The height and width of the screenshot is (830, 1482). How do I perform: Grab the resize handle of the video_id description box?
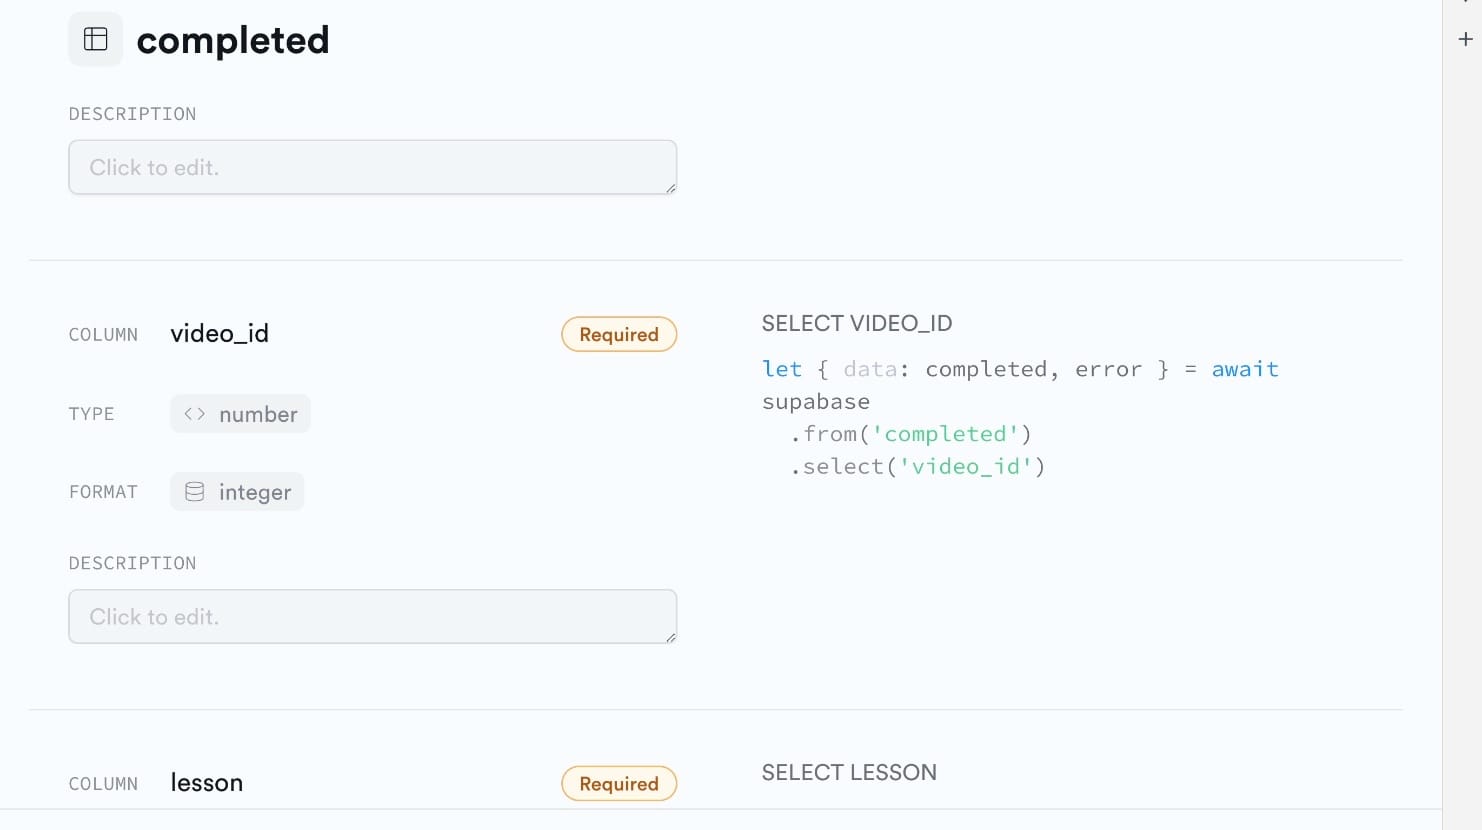coord(671,637)
